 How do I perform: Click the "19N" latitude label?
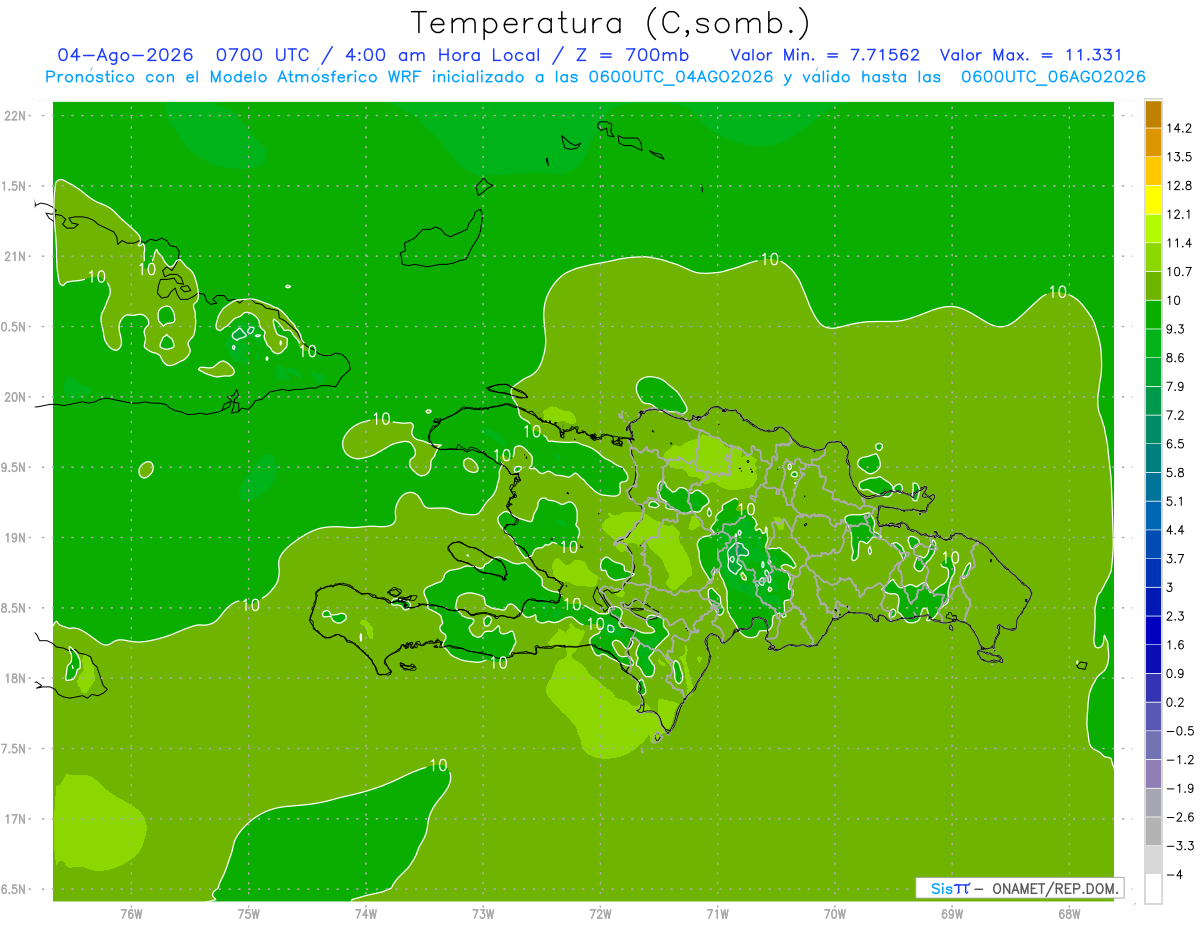(x=14, y=538)
